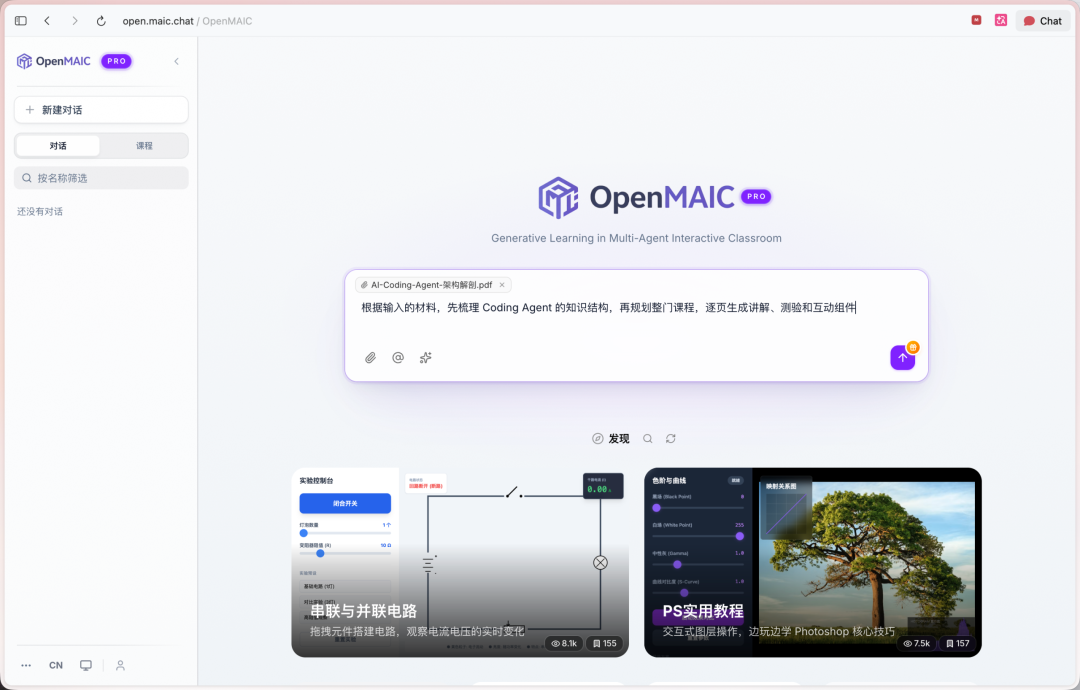Click the 映射关系图 curve preview
The image size is (1080, 690).
point(785,509)
